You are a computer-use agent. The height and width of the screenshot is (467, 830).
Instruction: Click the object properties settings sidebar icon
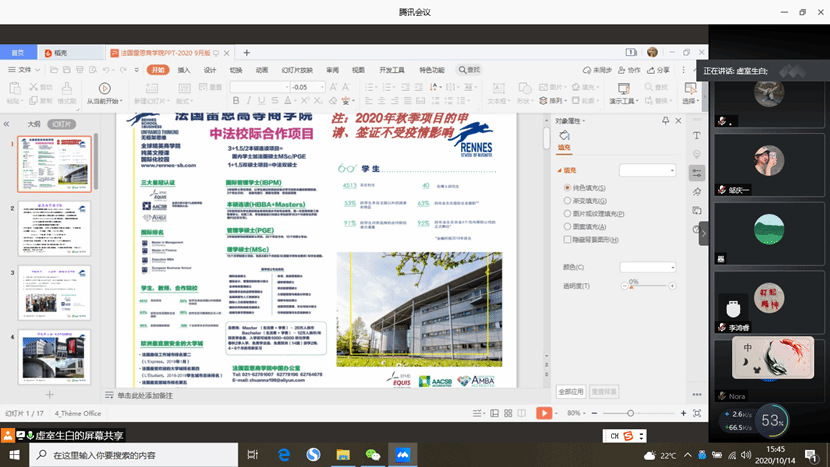tap(697, 172)
